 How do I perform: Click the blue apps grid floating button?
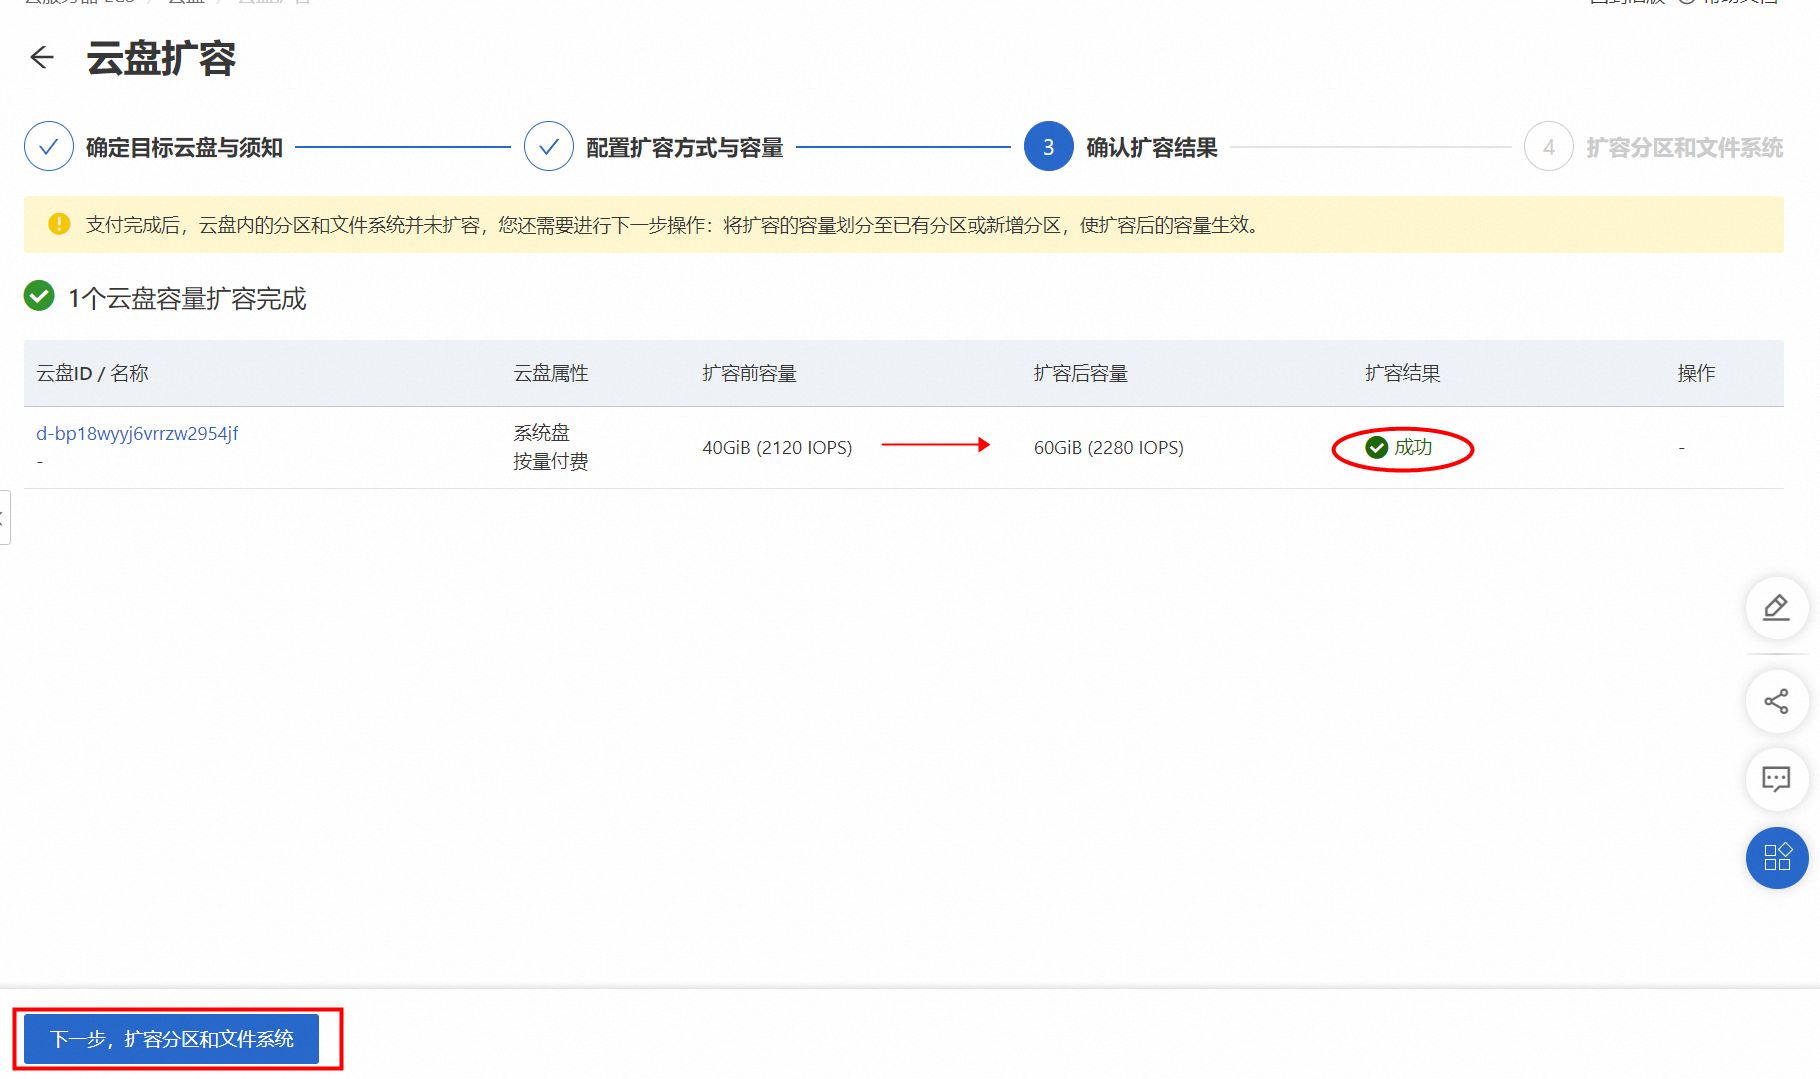pos(1776,858)
